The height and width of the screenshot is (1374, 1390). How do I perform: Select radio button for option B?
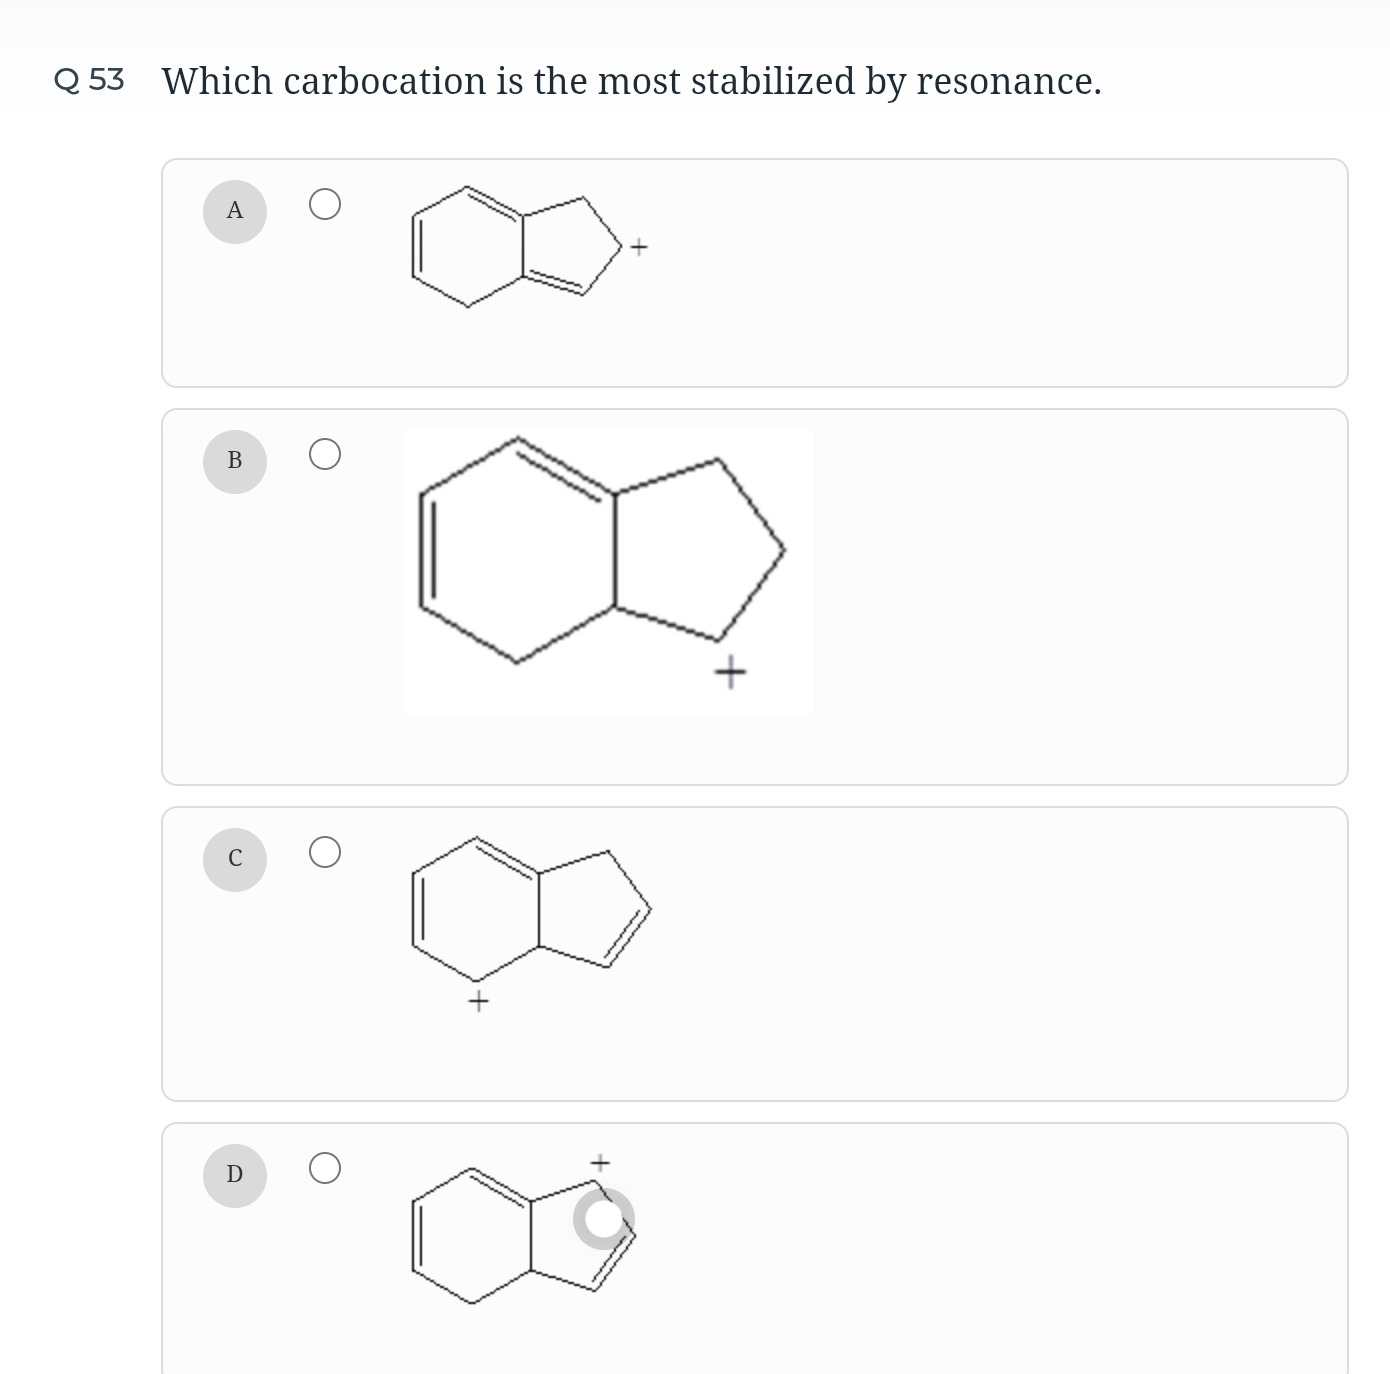pyautogui.click(x=325, y=455)
